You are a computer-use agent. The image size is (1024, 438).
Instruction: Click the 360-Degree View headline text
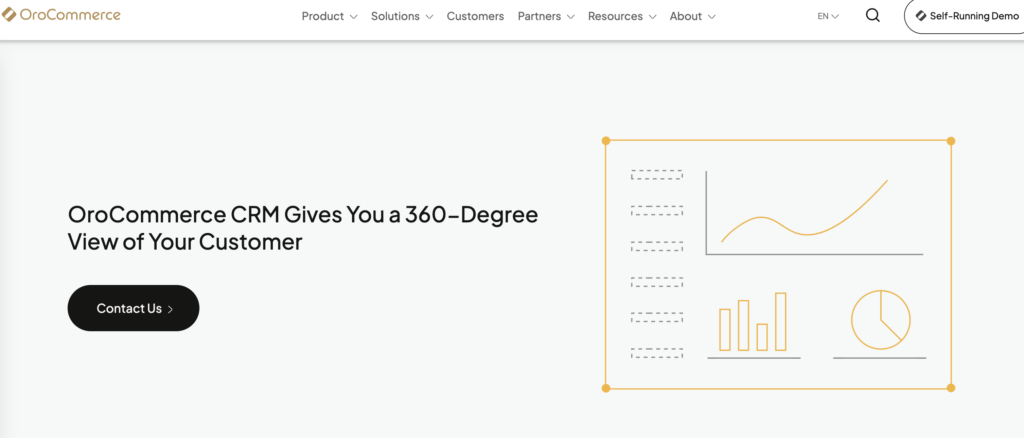coord(302,228)
